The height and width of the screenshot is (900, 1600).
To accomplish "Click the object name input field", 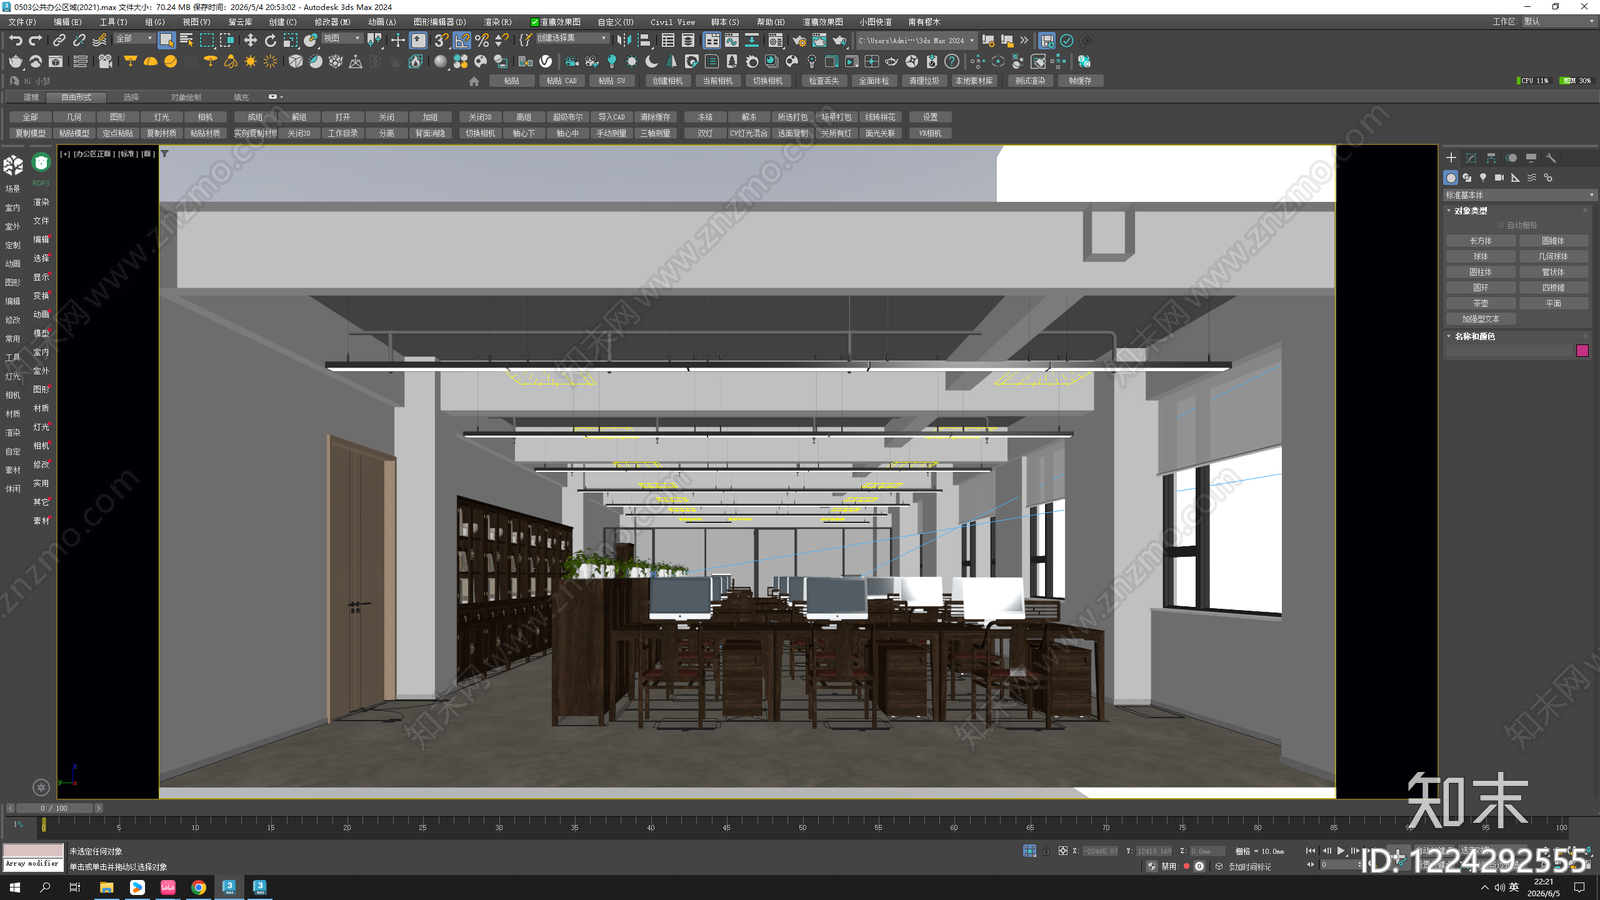I will [x=1509, y=351].
